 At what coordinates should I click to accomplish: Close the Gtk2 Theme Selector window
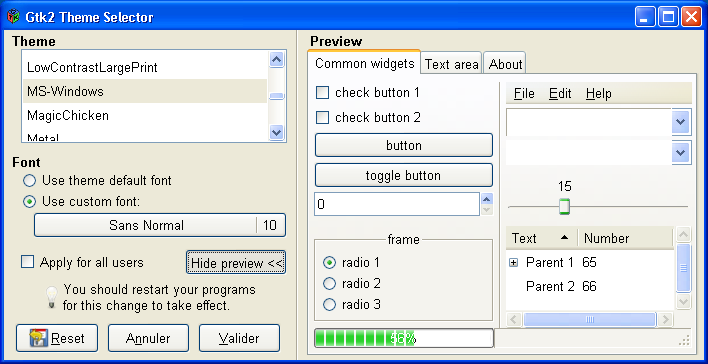click(x=691, y=18)
